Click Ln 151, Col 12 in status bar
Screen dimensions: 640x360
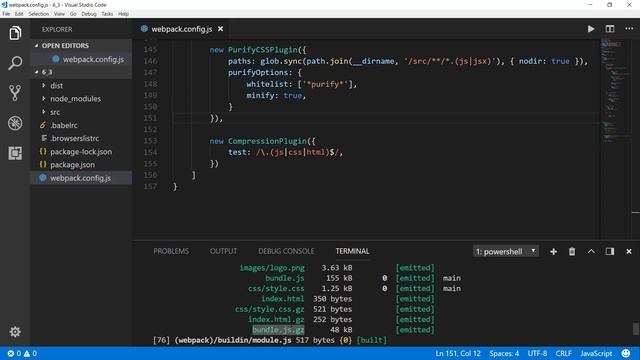coord(458,353)
